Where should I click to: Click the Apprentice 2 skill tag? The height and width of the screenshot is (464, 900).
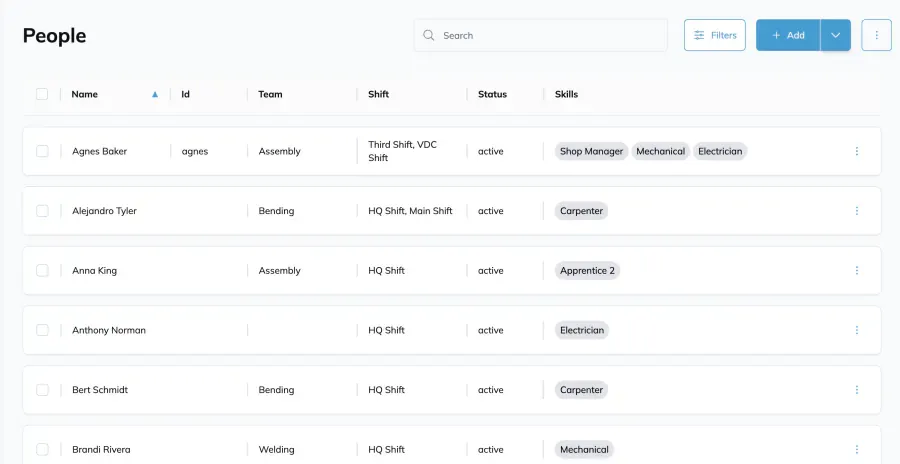(x=587, y=270)
